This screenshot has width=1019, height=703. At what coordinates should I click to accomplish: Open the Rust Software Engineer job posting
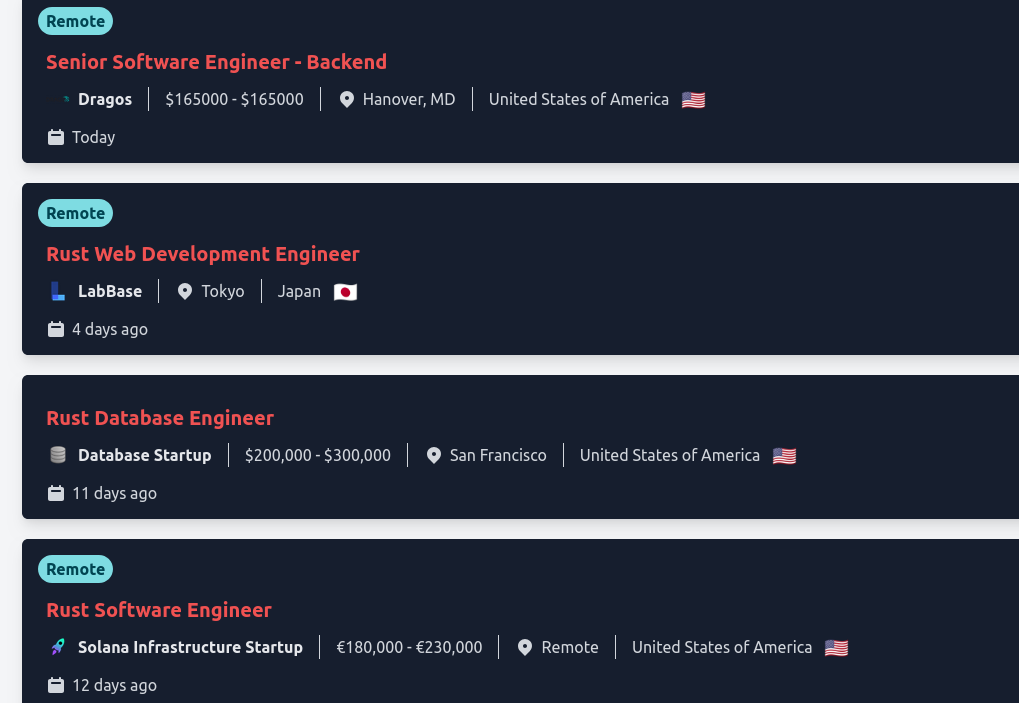(159, 610)
